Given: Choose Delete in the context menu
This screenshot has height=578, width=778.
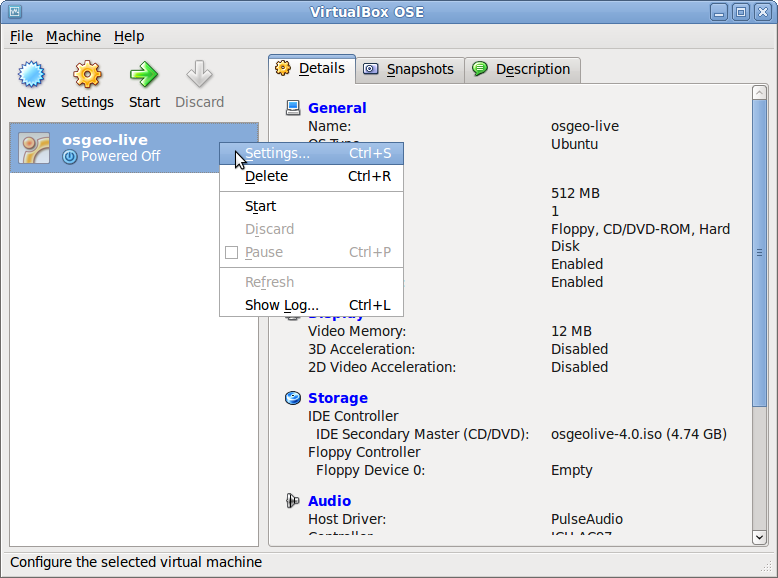Looking at the screenshot, I should [x=312, y=176].
